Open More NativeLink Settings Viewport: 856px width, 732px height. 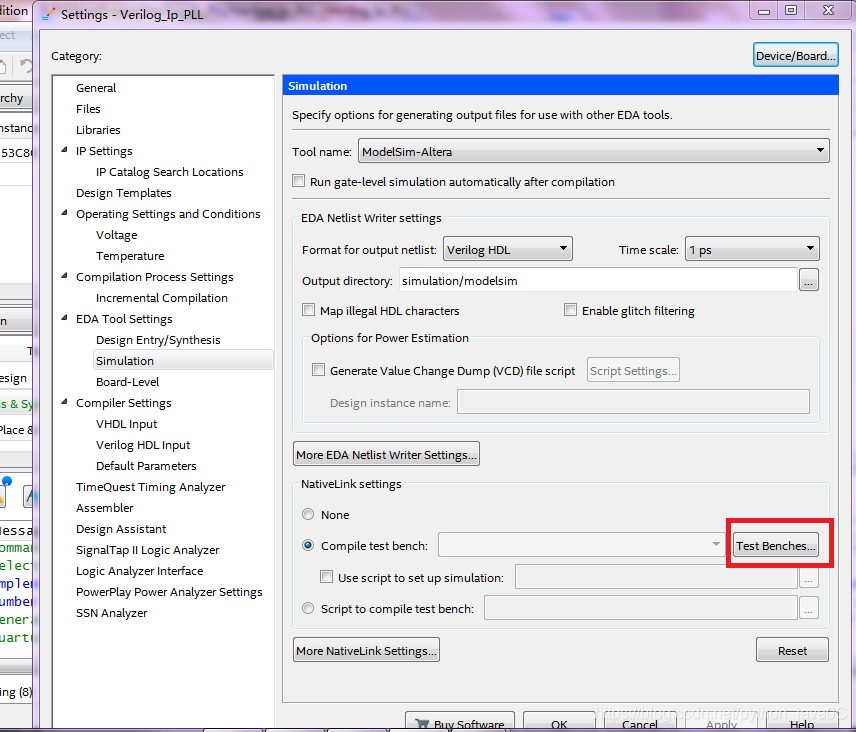[x=366, y=651]
